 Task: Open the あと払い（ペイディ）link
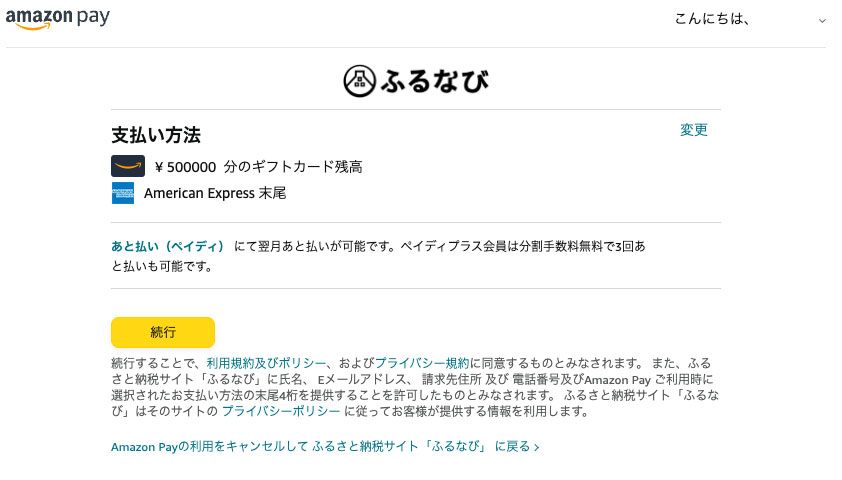click(x=168, y=246)
